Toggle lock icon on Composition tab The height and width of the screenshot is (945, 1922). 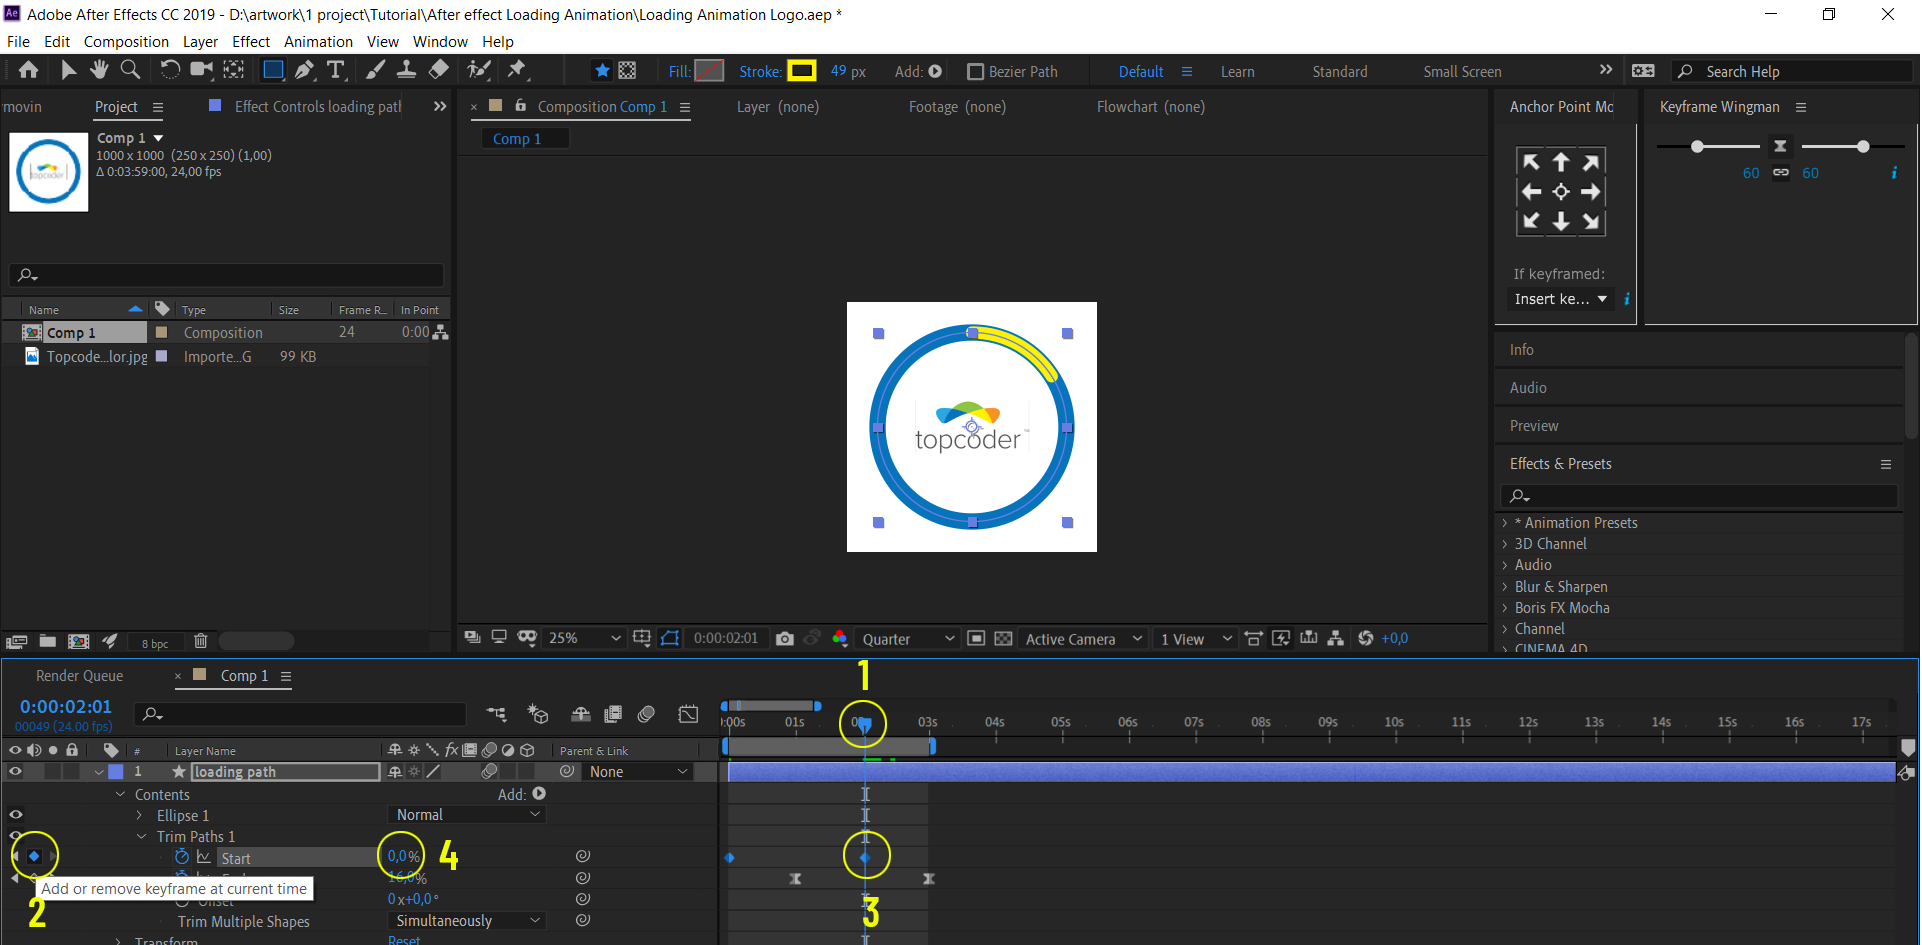520,105
